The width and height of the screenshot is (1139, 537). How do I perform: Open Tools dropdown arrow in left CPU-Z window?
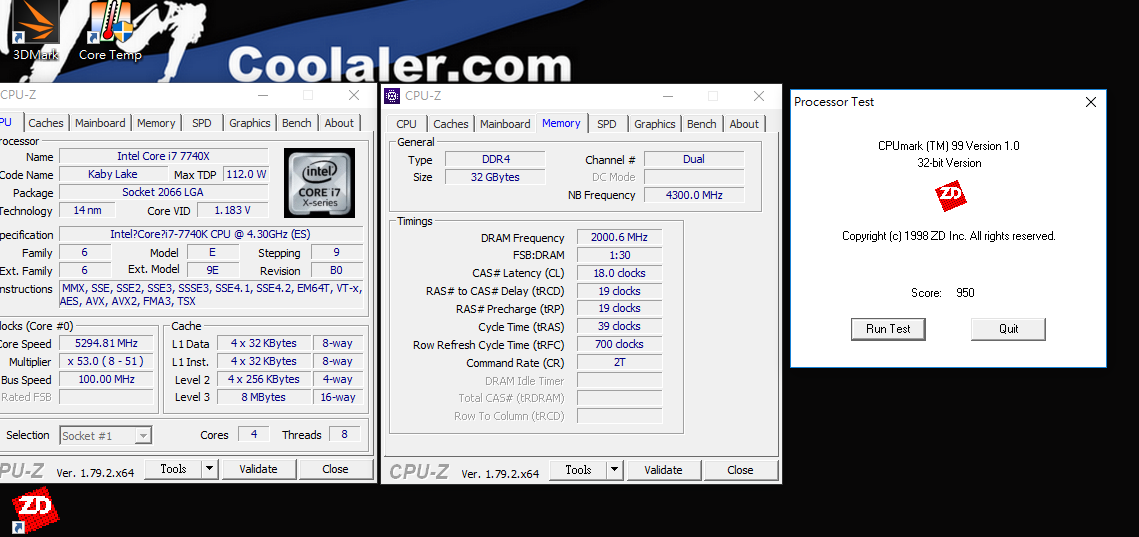pyautogui.click(x=209, y=469)
